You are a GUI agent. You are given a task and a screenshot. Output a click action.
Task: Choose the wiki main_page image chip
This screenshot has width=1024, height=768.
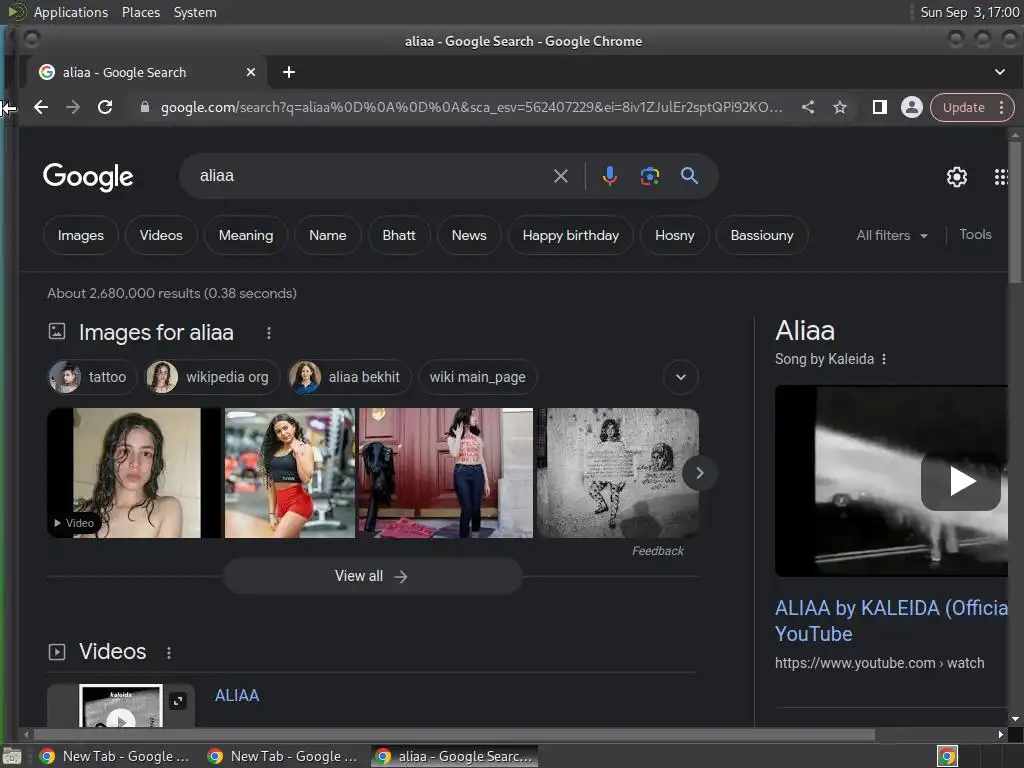[x=477, y=377]
